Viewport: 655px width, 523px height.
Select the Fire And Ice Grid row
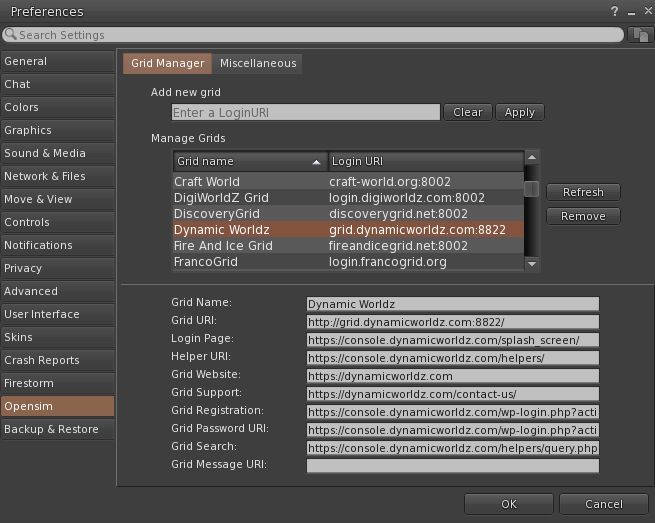point(348,246)
